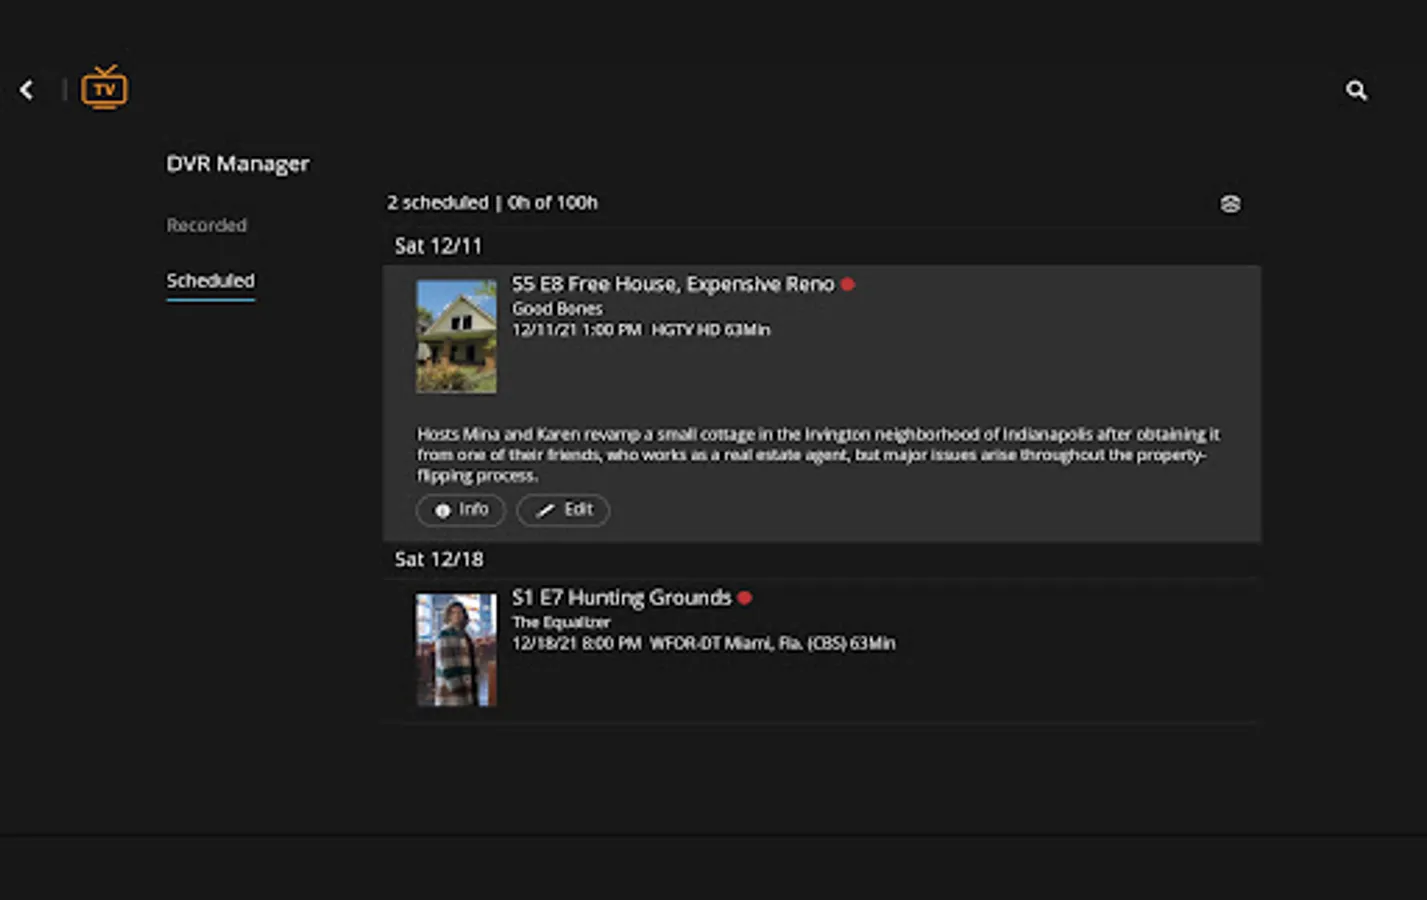Screen dimensions: 1427x900
Task: Select the pencil Edit icon for Good Bones
Action: [545, 510]
